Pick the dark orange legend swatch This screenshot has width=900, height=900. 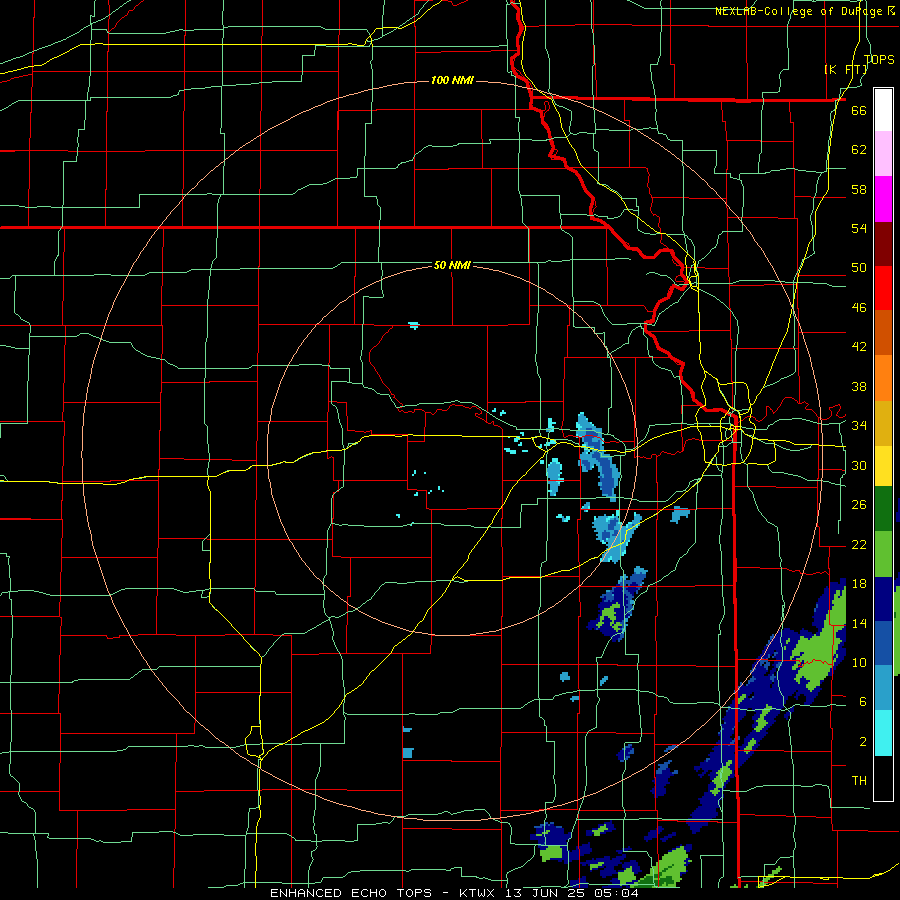pos(883,333)
